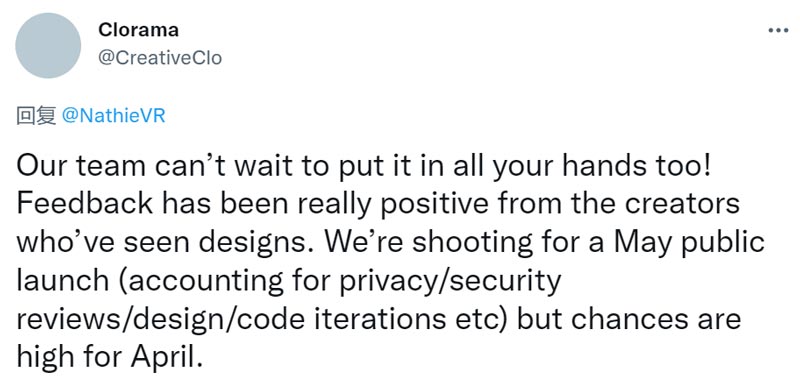Open the Clorama display name
The width and height of the screenshot is (800, 383).
(x=138, y=30)
